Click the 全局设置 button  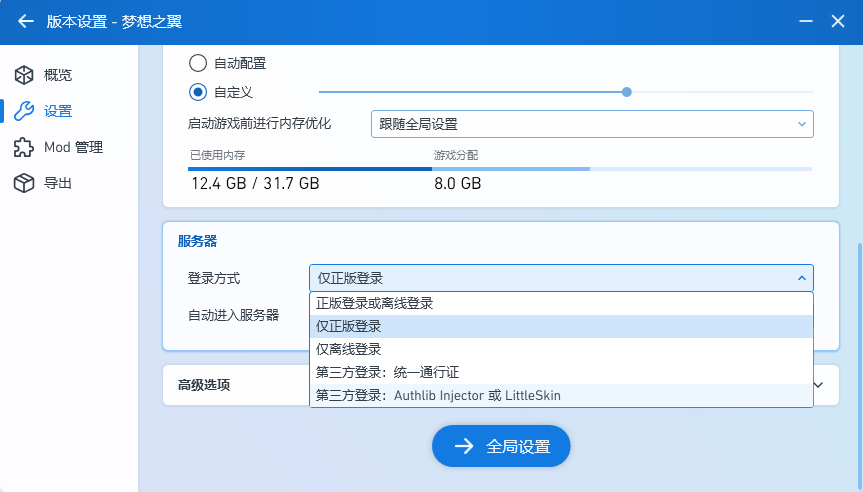[501, 447]
